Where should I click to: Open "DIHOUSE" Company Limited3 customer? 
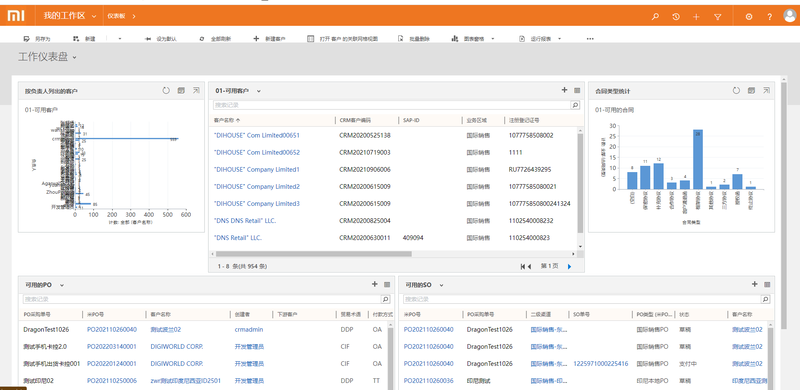[x=257, y=204]
